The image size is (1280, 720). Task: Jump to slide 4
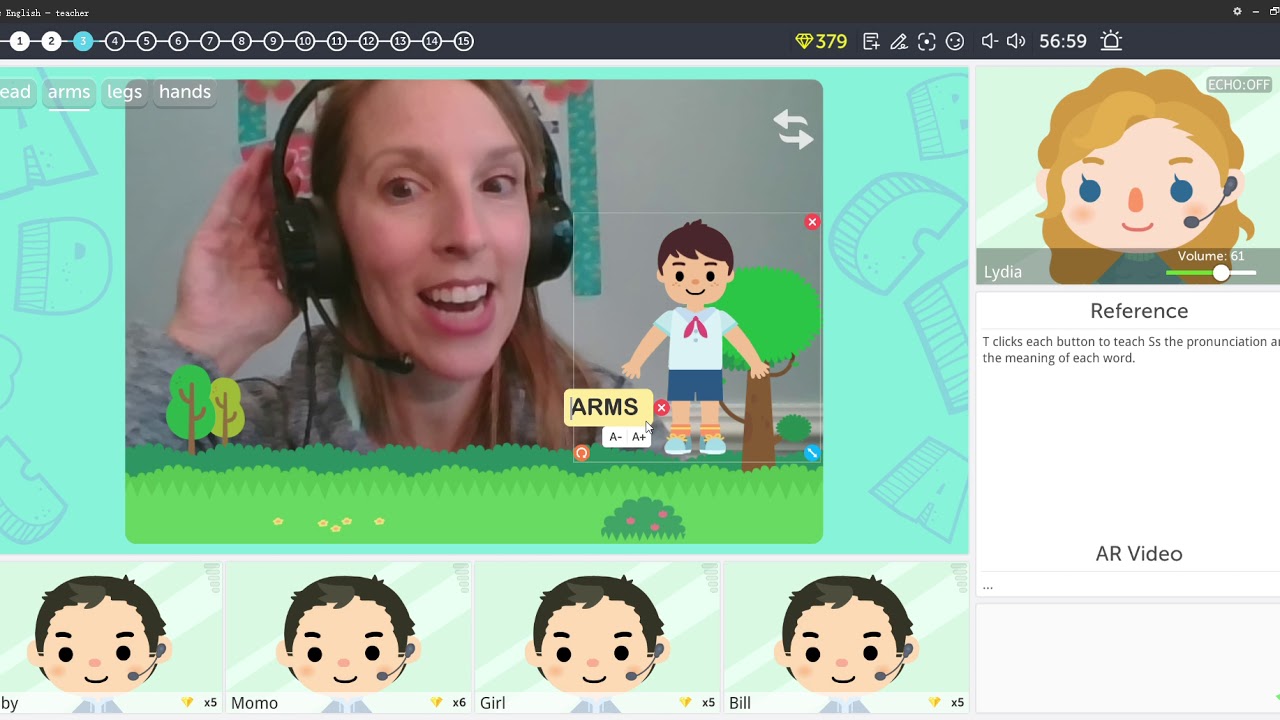pyautogui.click(x=115, y=41)
